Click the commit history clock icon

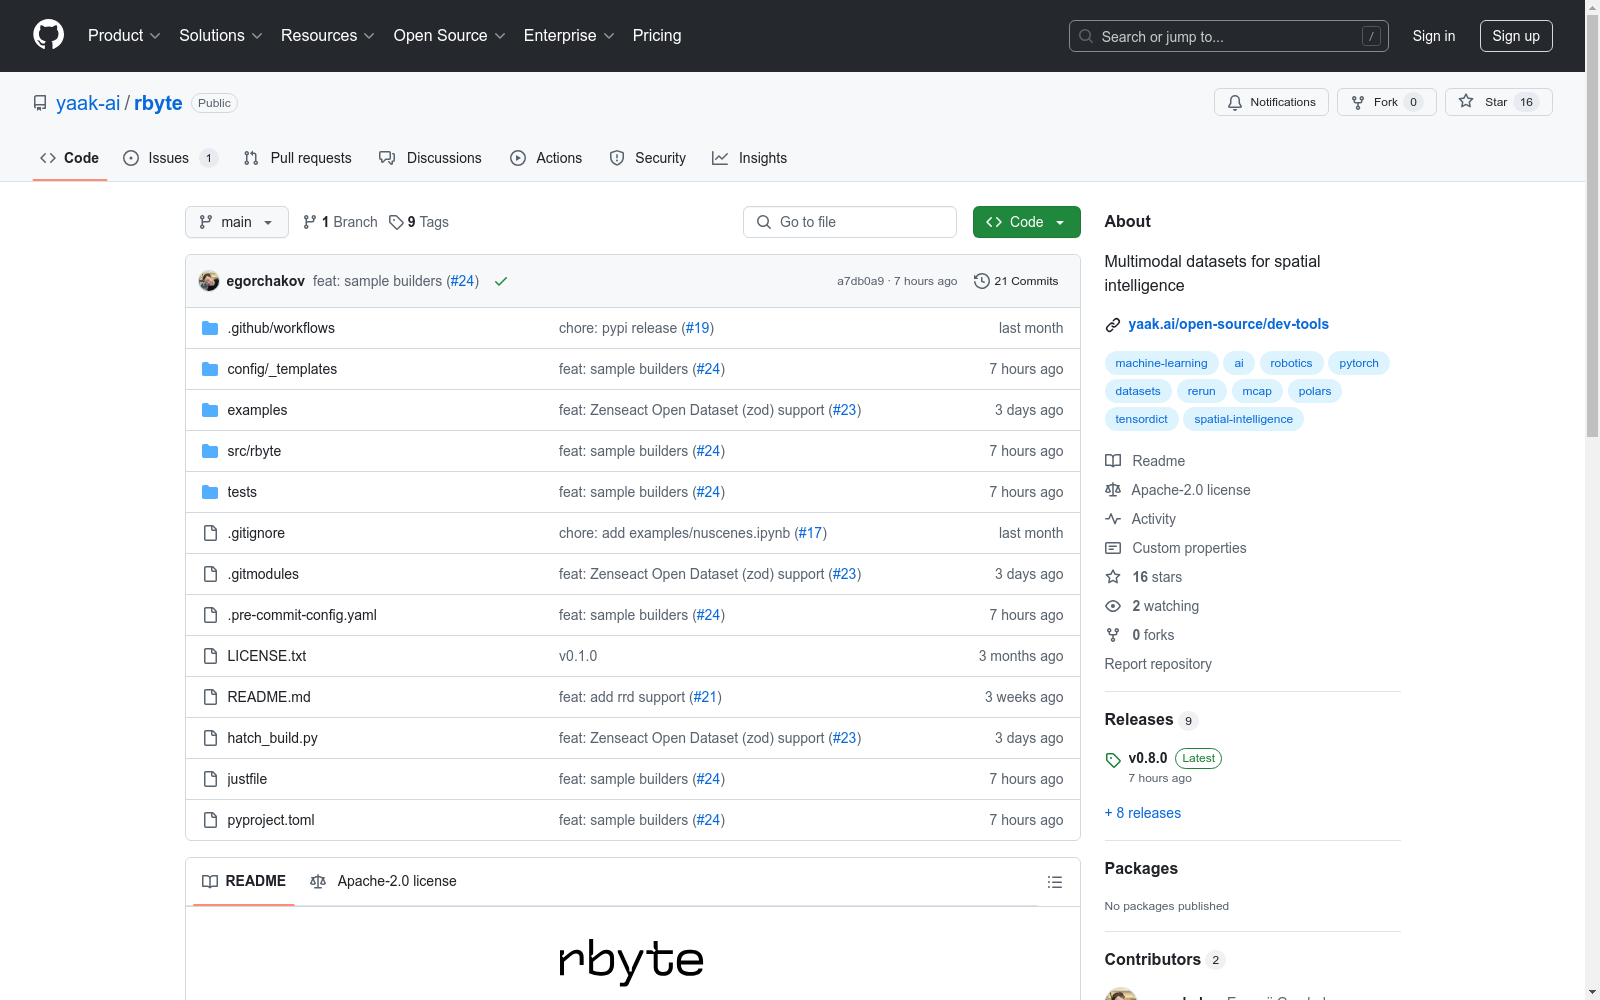click(x=981, y=281)
